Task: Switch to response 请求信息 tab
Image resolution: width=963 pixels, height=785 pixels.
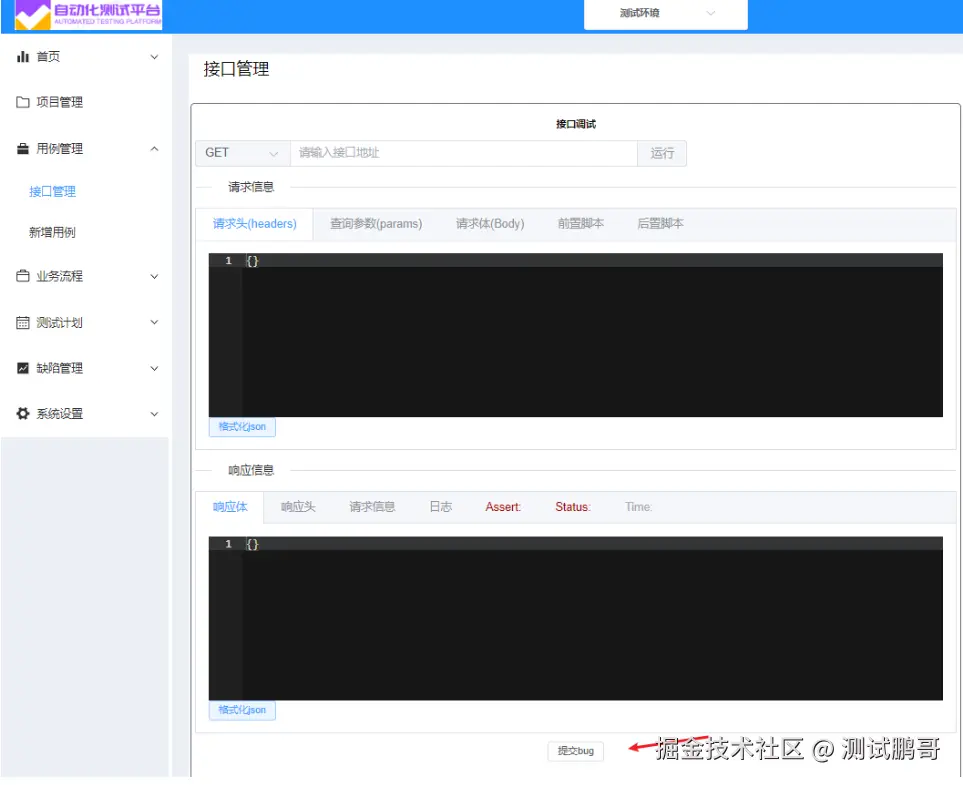Action: pos(372,507)
